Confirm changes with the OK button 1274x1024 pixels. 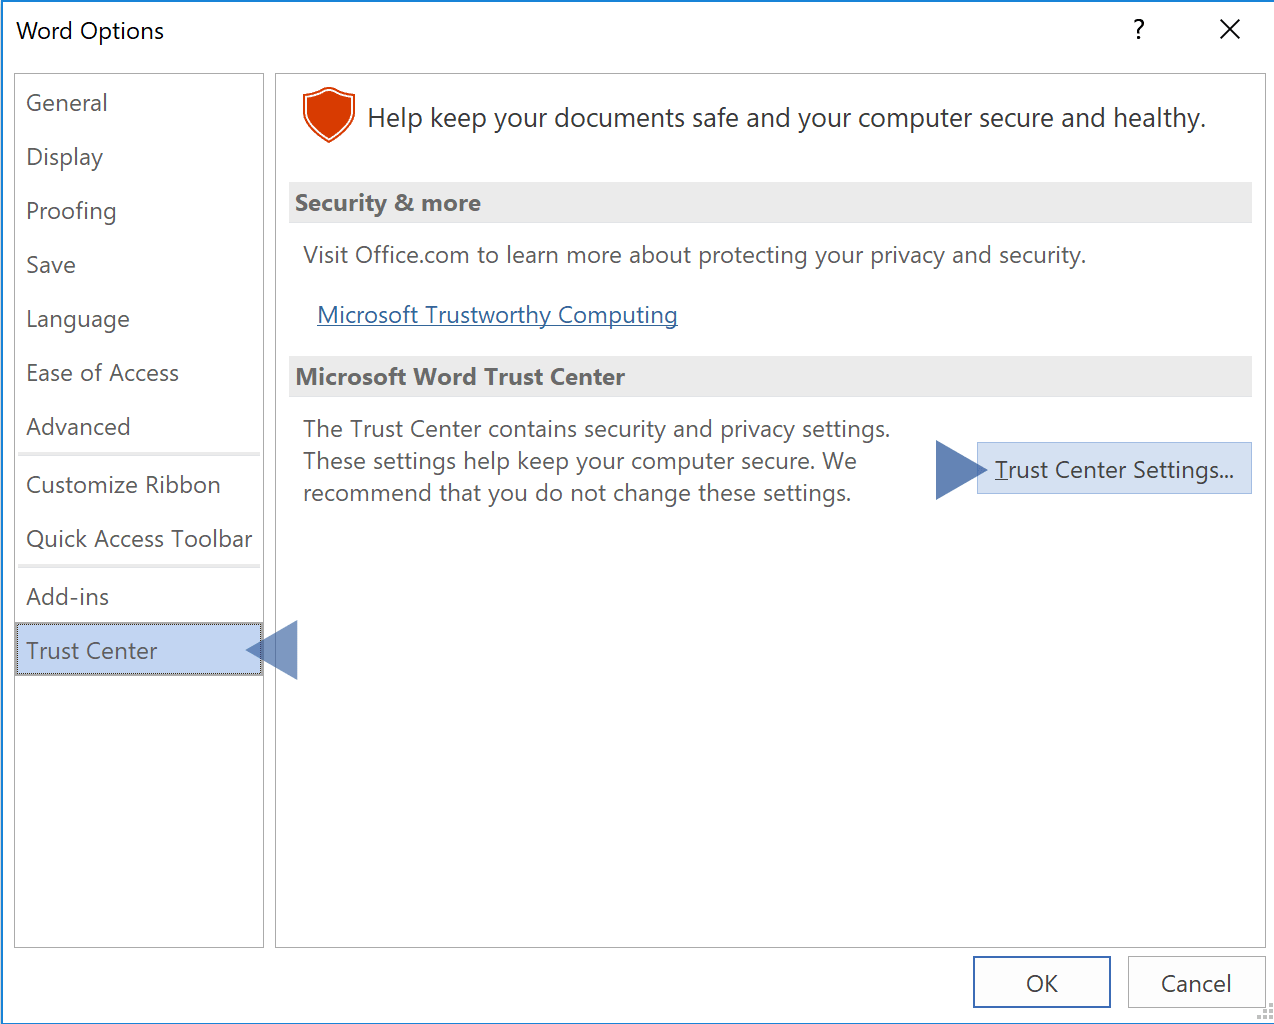[x=1041, y=983]
